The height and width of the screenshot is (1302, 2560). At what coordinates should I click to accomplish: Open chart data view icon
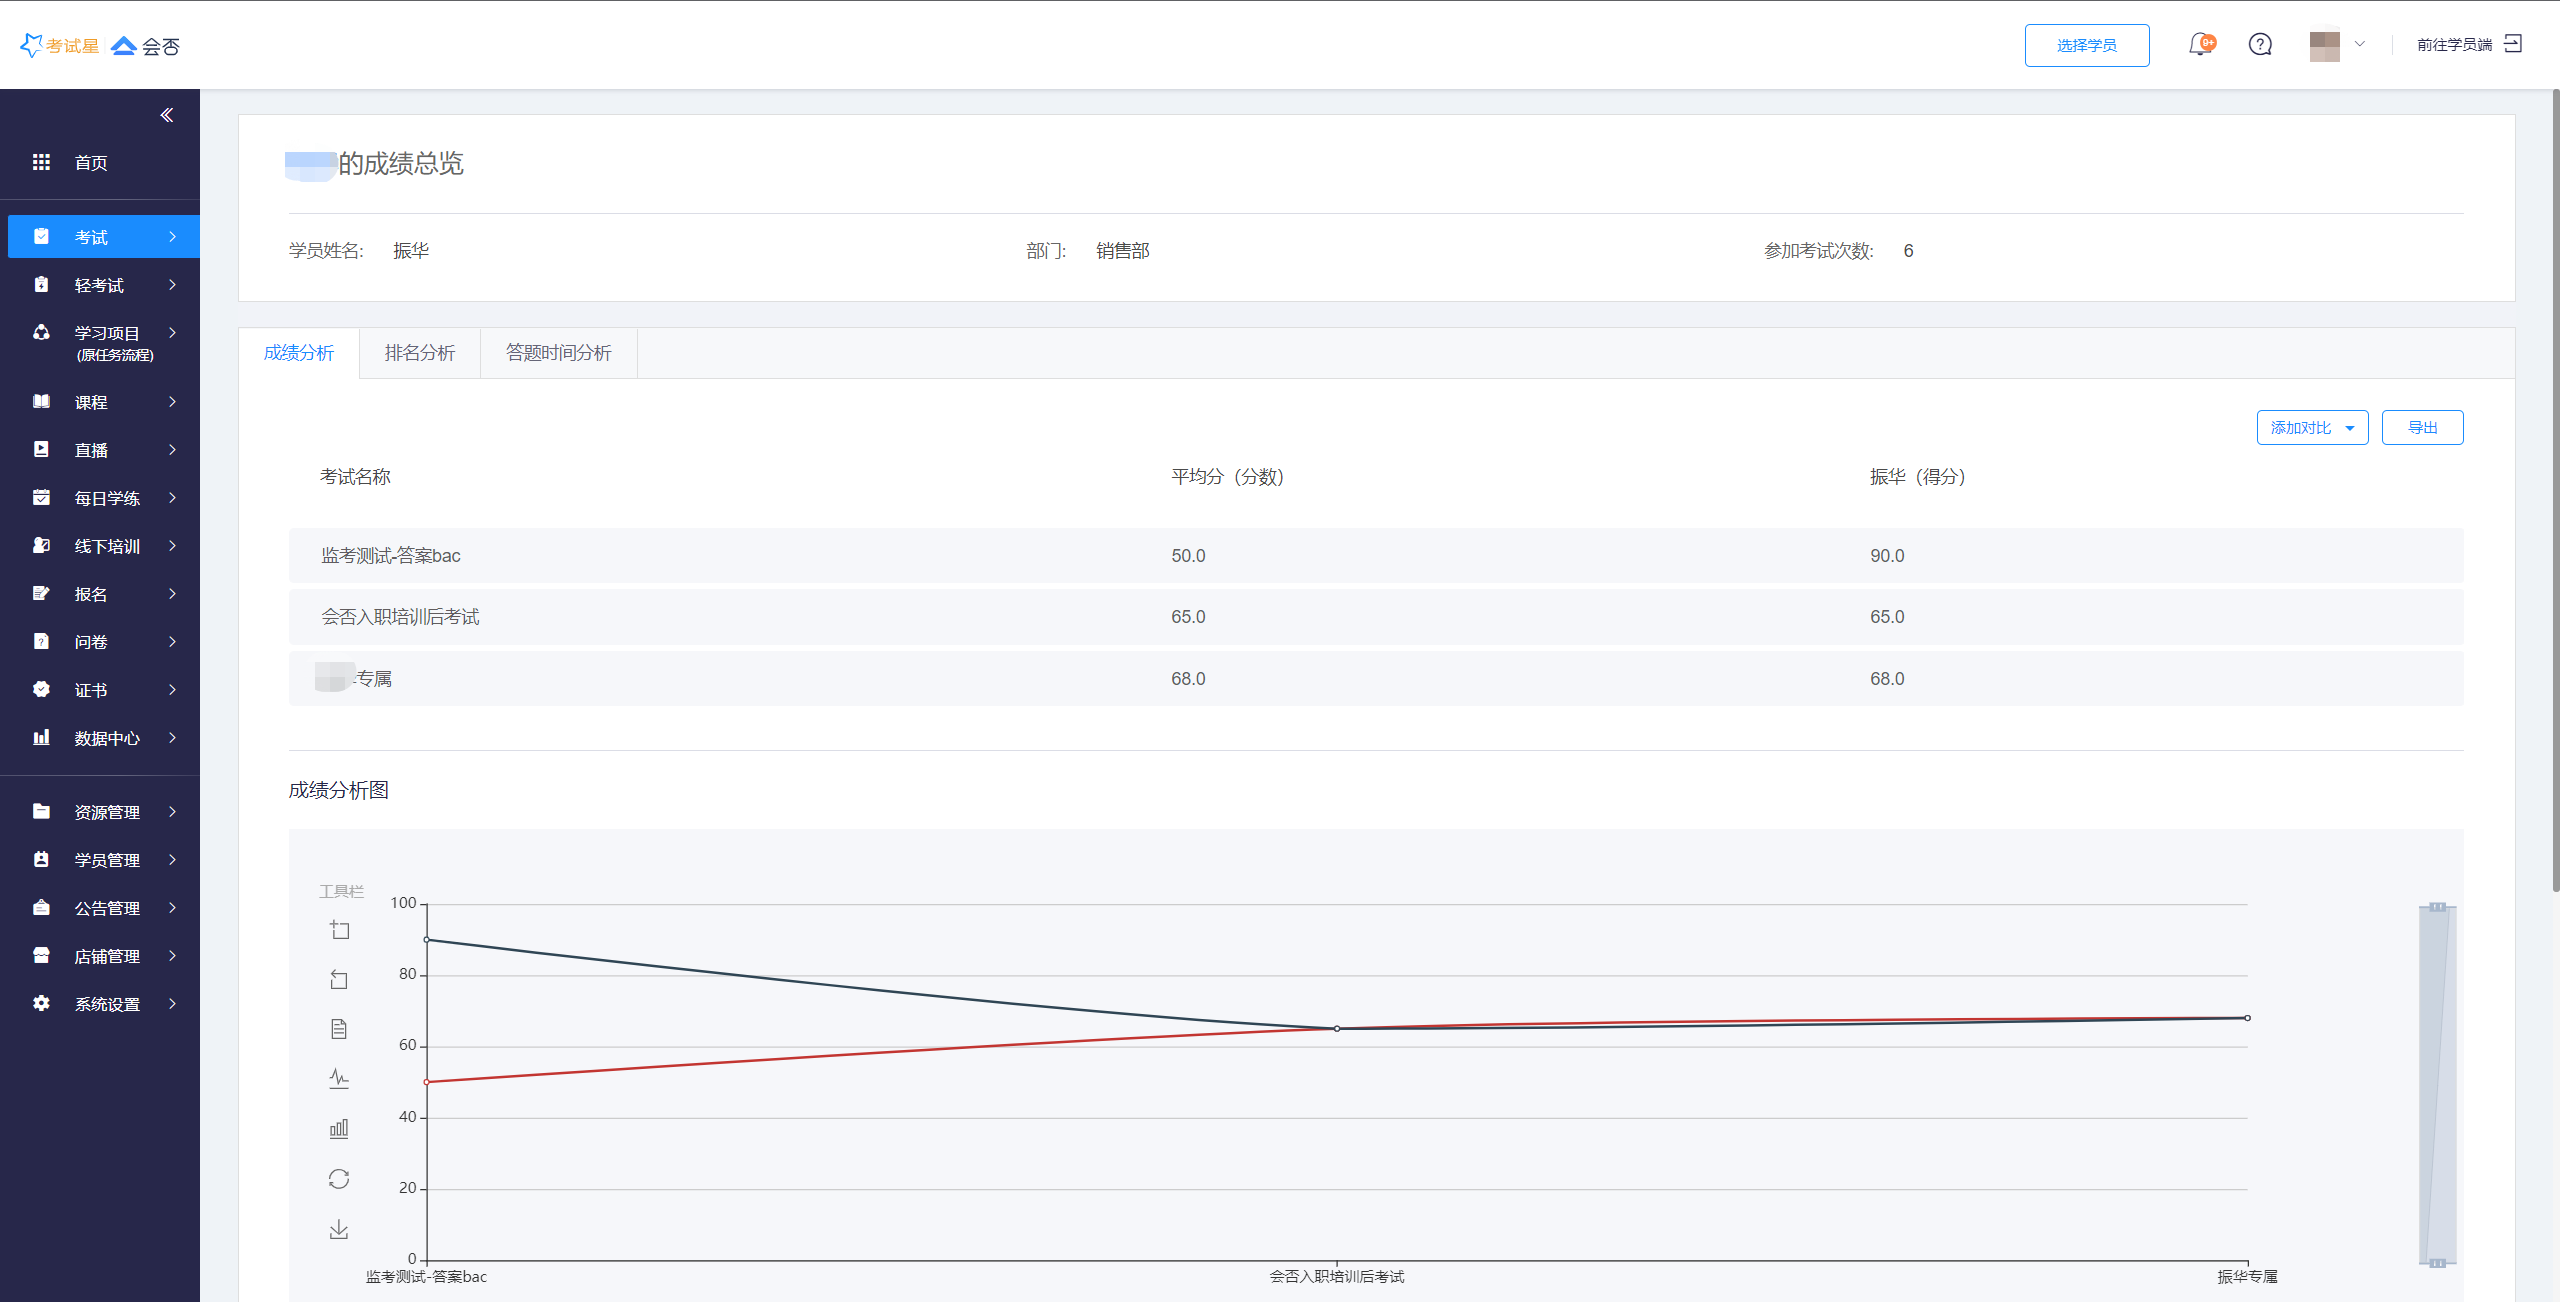pyautogui.click(x=339, y=1029)
